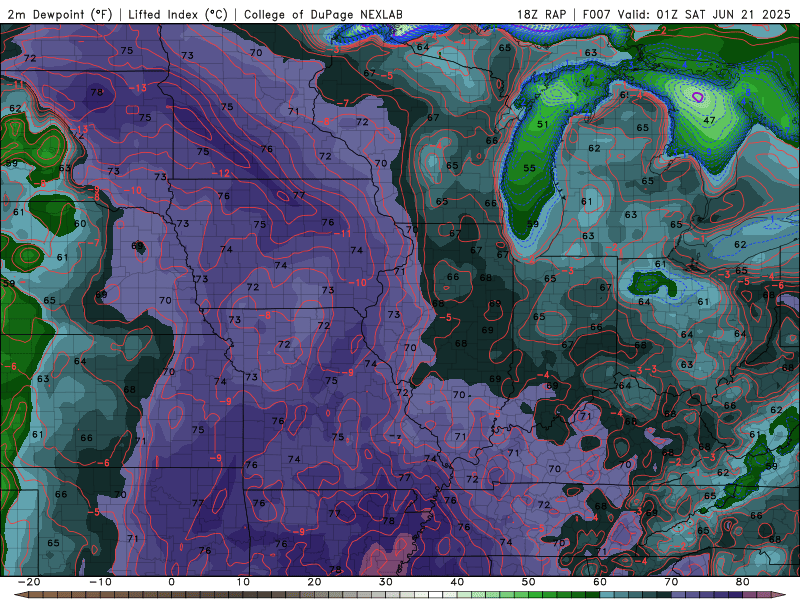
Task: Select the 'Lifted Index (°C)' header label
Action: (x=178, y=14)
